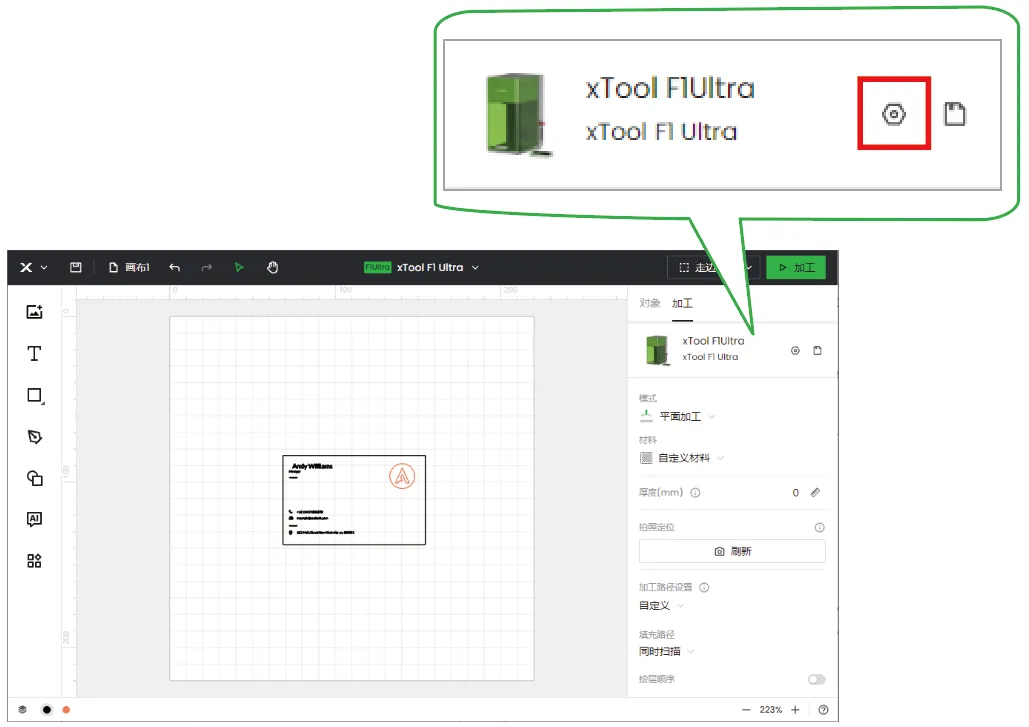Select the orange layer color dot
The width and height of the screenshot is (1029, 727).
point(66,709)
